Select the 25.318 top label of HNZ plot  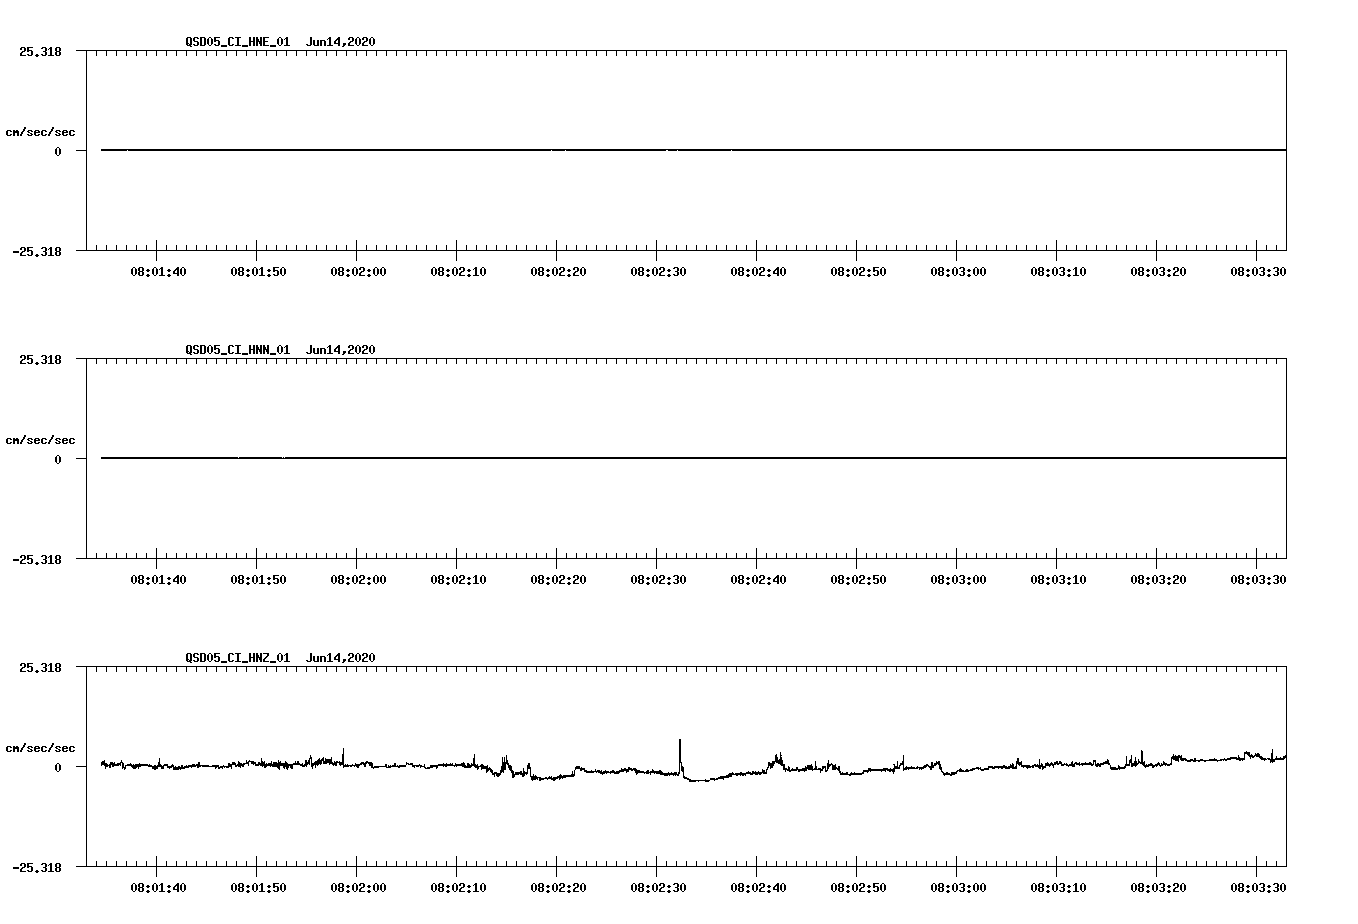pos(40,667)
